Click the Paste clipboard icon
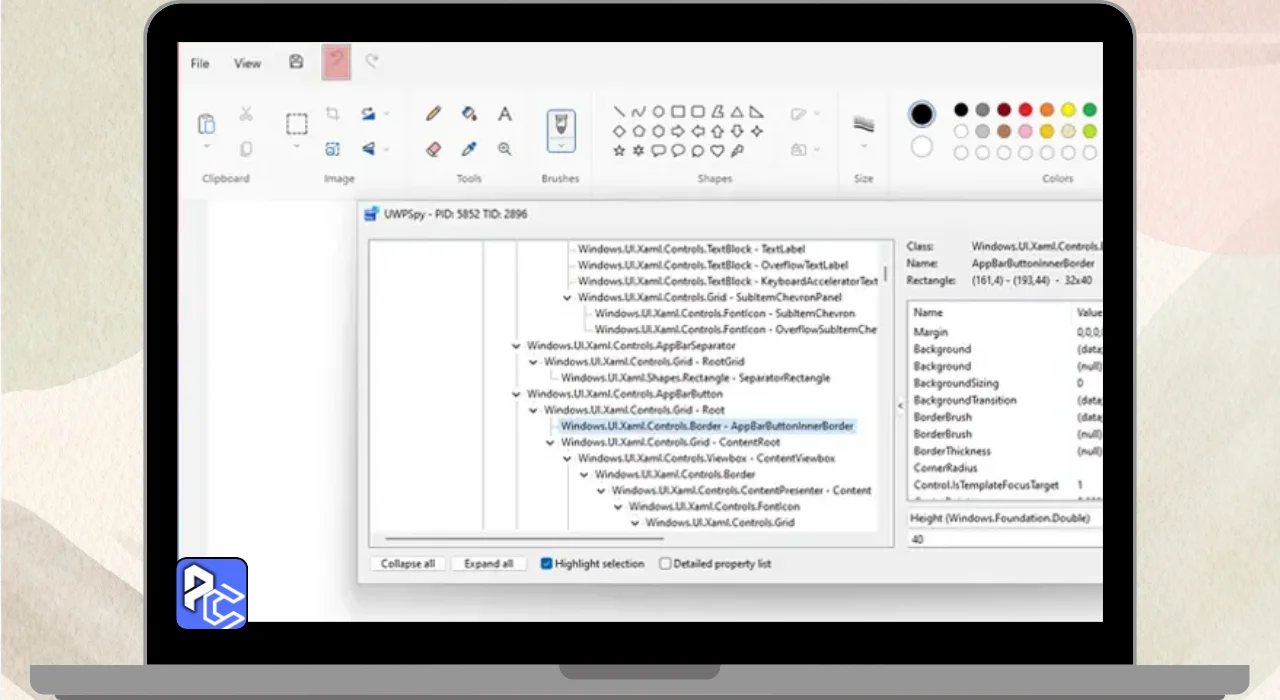Viewport: 1280px width, 700px height. coord(206,124)
